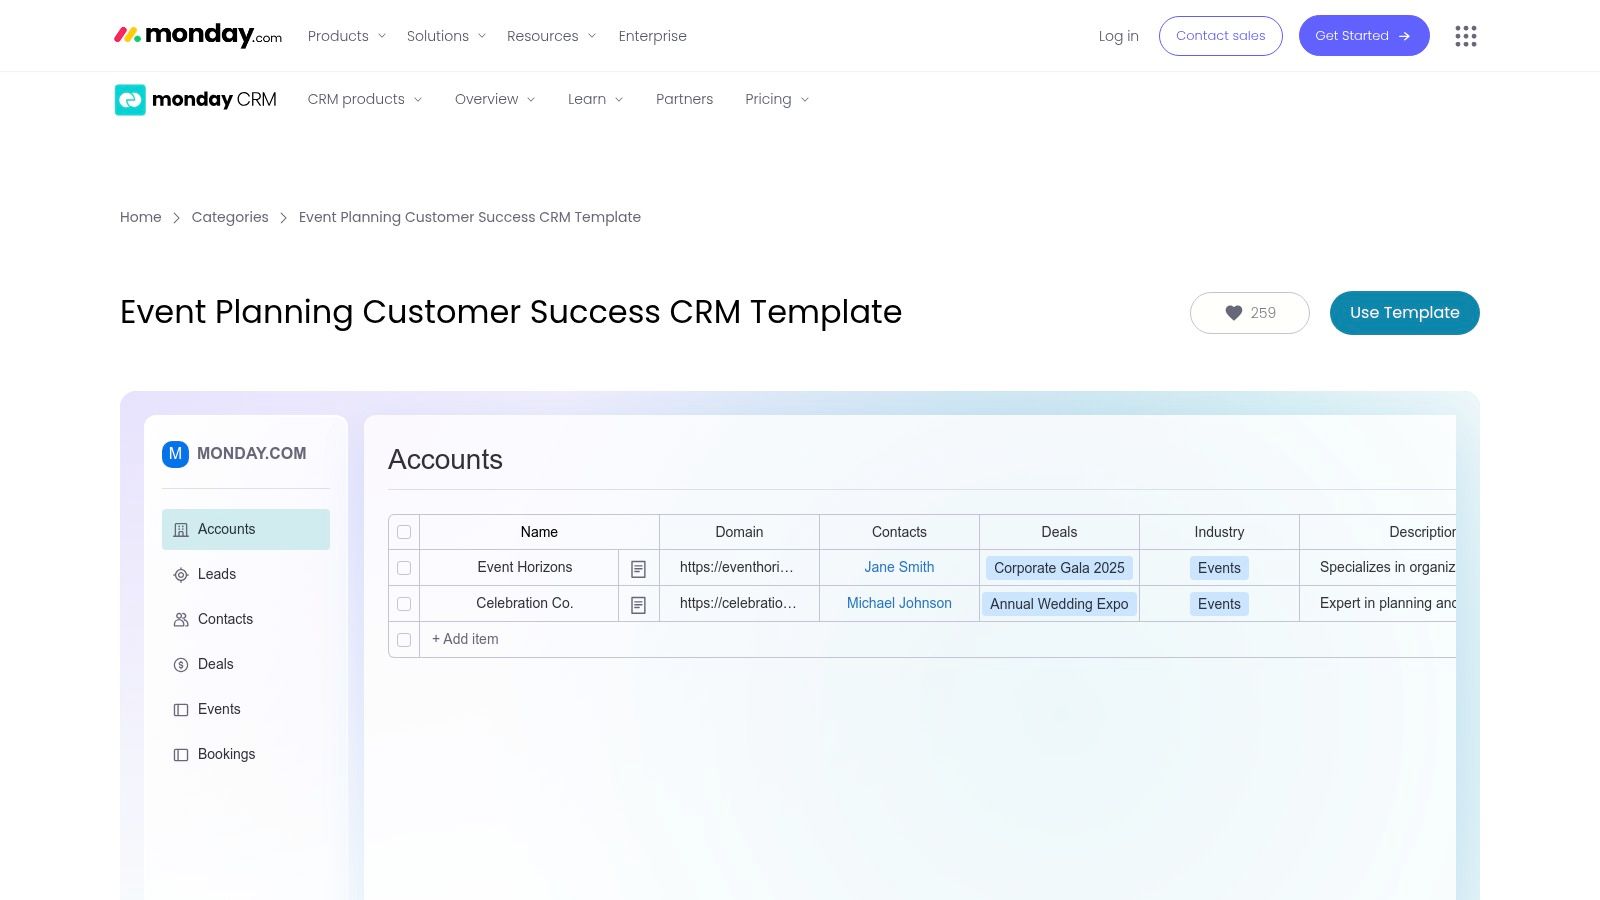Open the Jane Smith contact link
This screenshot has height=900, width=1600.
click(x=898, y=567)
